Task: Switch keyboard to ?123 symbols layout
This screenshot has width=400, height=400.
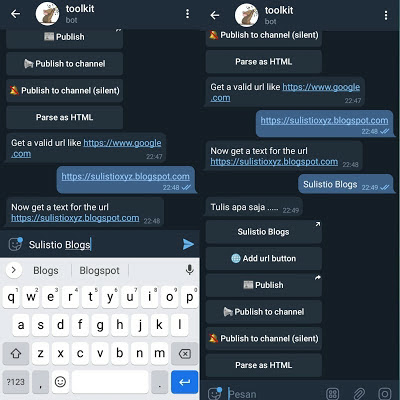Action: pyautogui.click(x=16, y=382)
